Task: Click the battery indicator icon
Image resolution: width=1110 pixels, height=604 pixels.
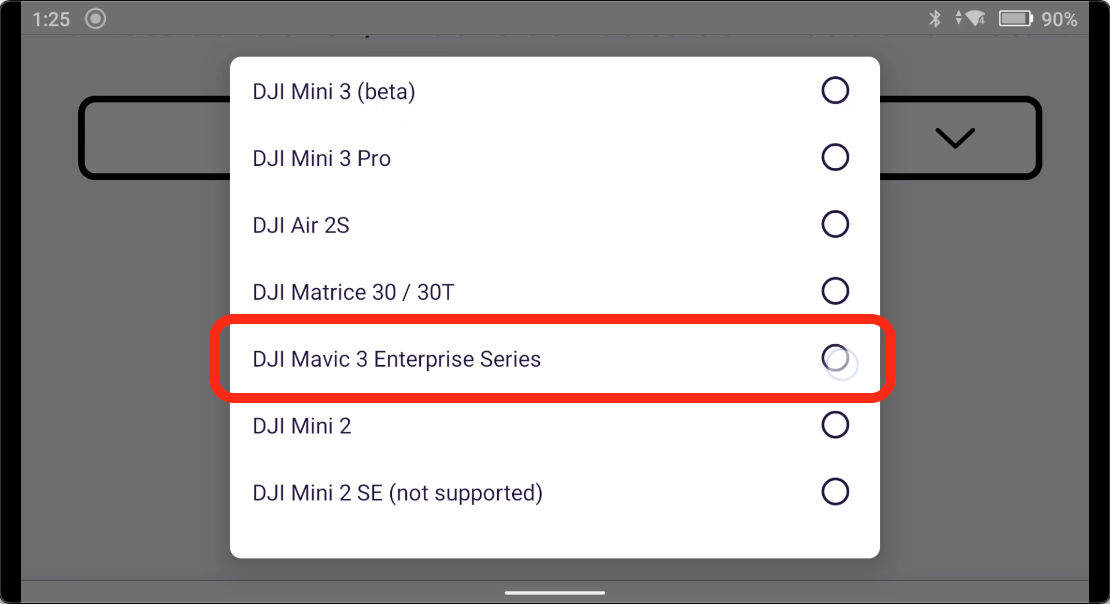Action: tap(1015, 19)
